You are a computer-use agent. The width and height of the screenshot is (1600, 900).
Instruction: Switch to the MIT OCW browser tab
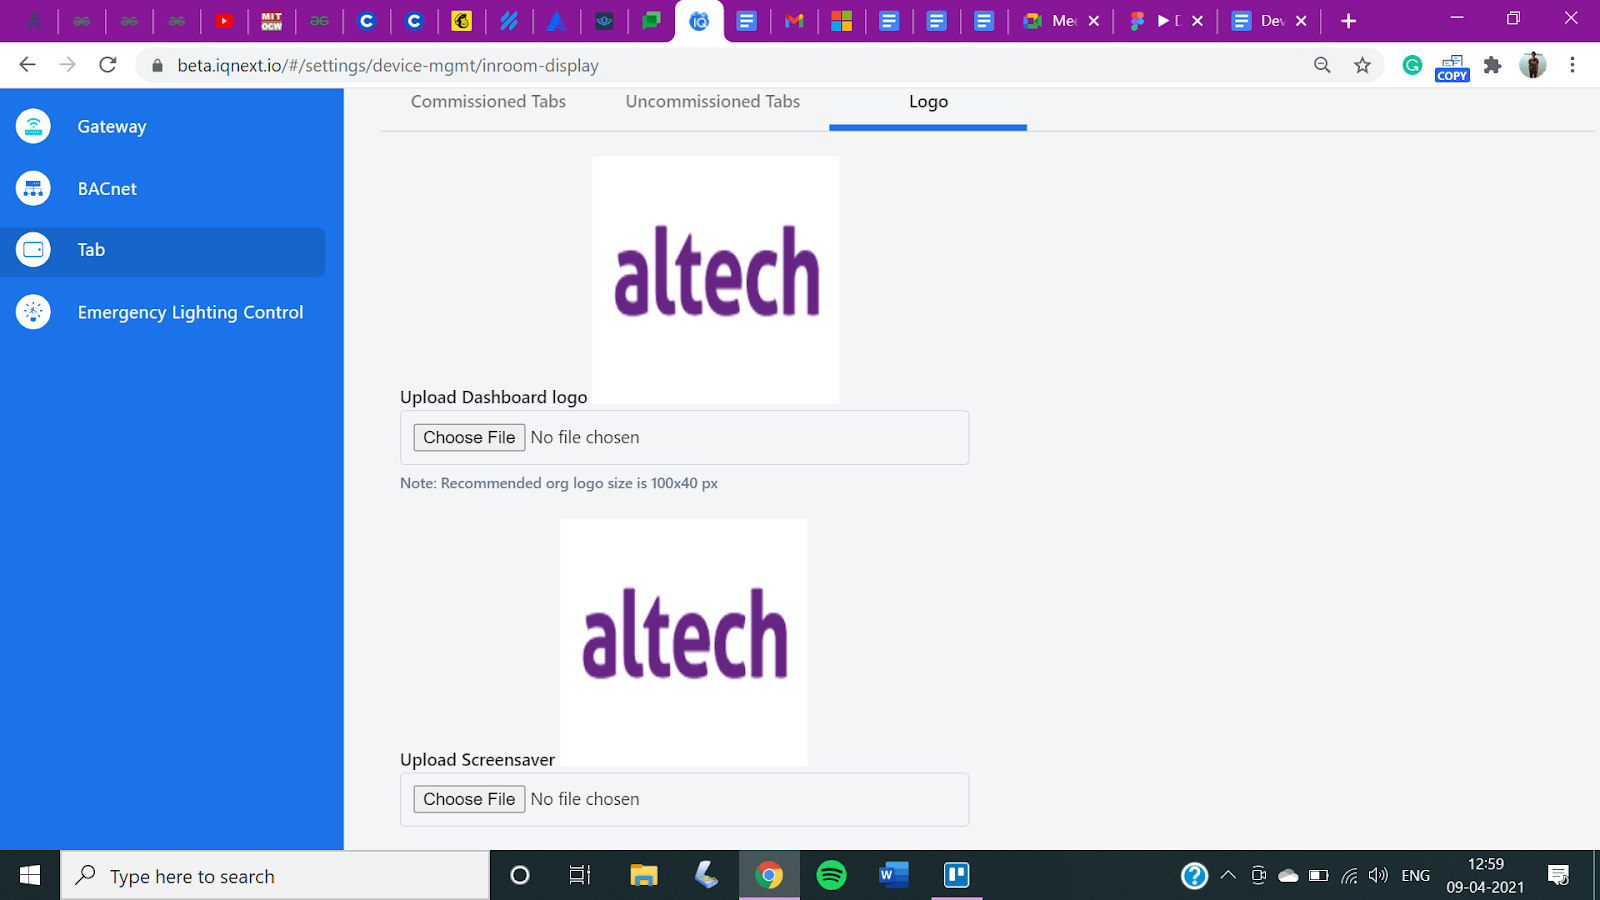[271, 21]
